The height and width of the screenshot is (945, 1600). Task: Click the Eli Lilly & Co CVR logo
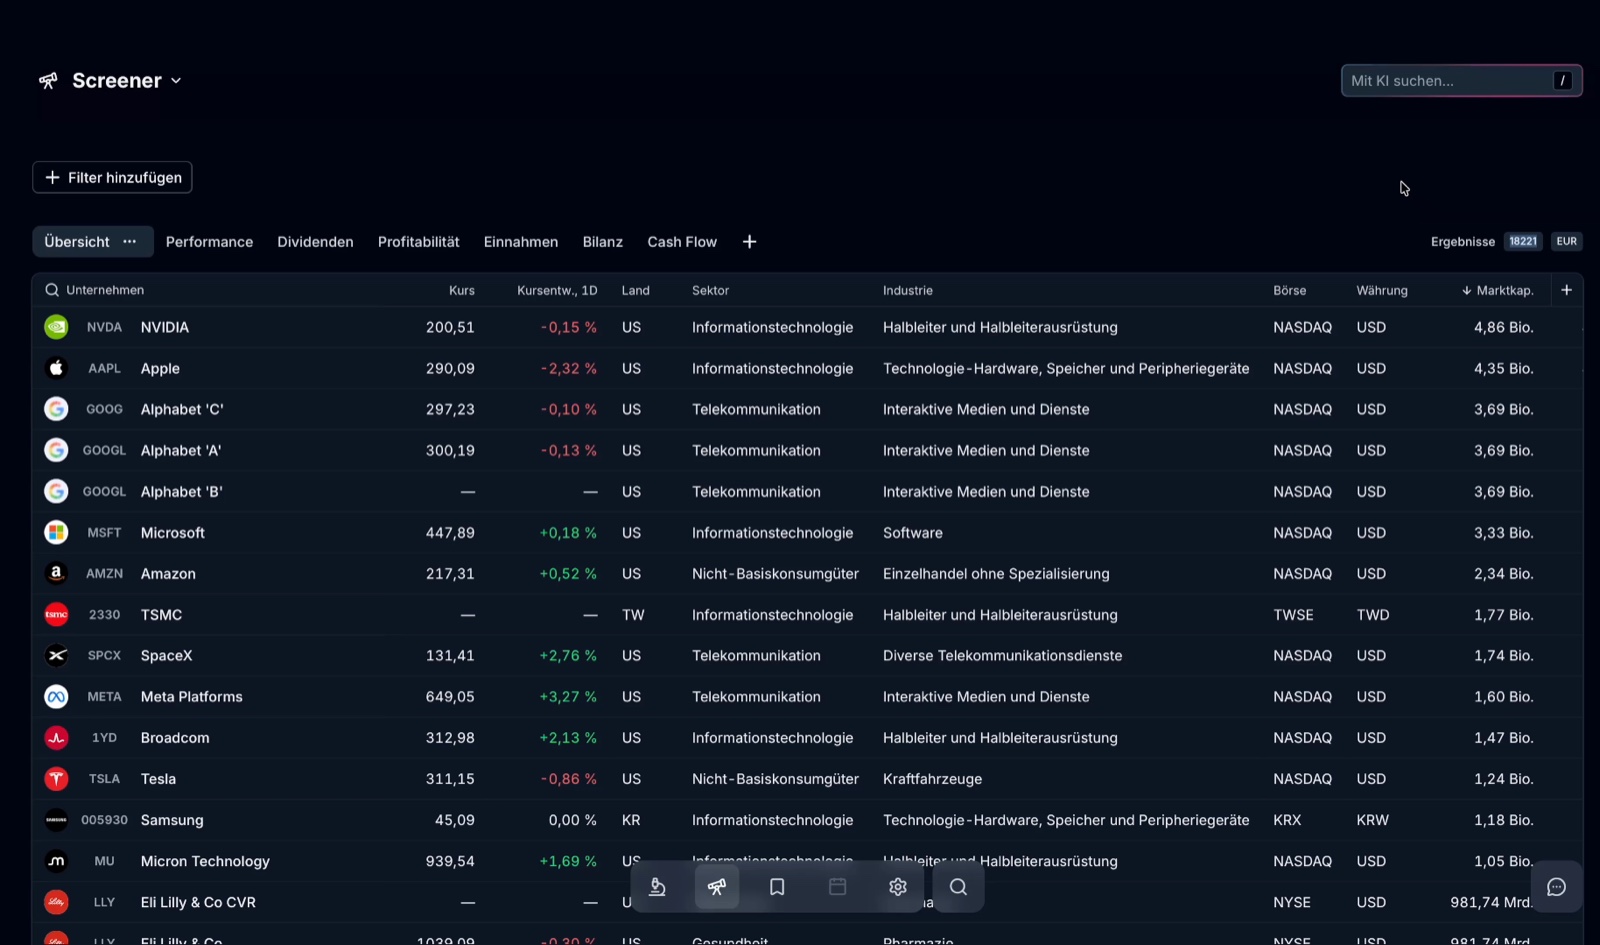pyautogui.click(x=57, y=902)
